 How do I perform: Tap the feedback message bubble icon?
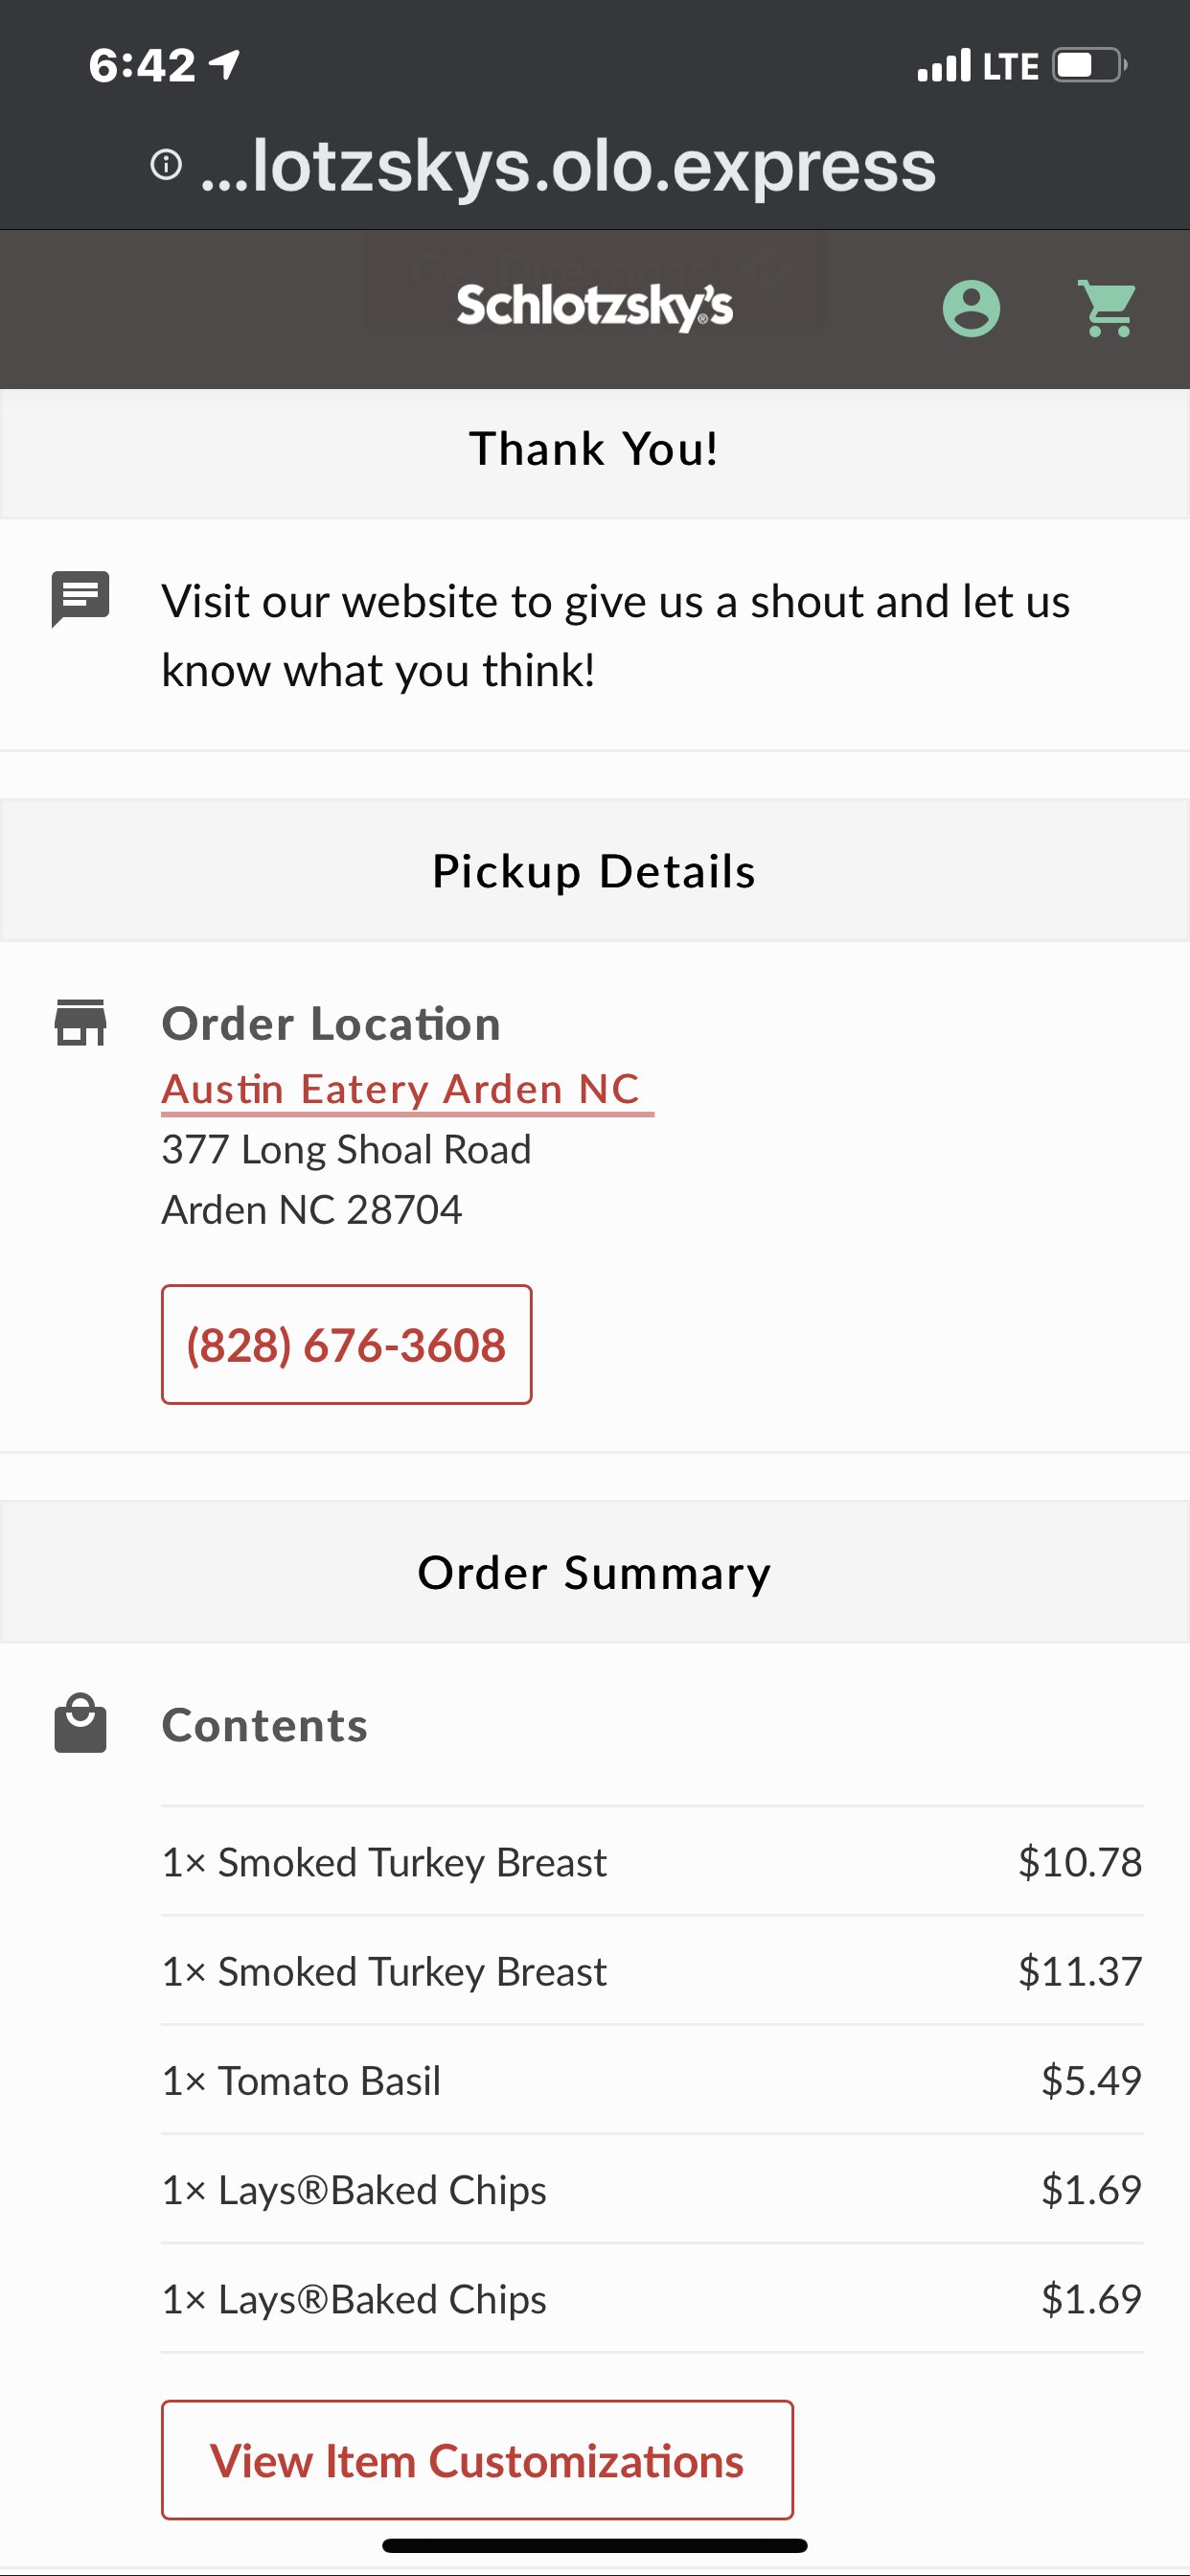click(80, 599)
